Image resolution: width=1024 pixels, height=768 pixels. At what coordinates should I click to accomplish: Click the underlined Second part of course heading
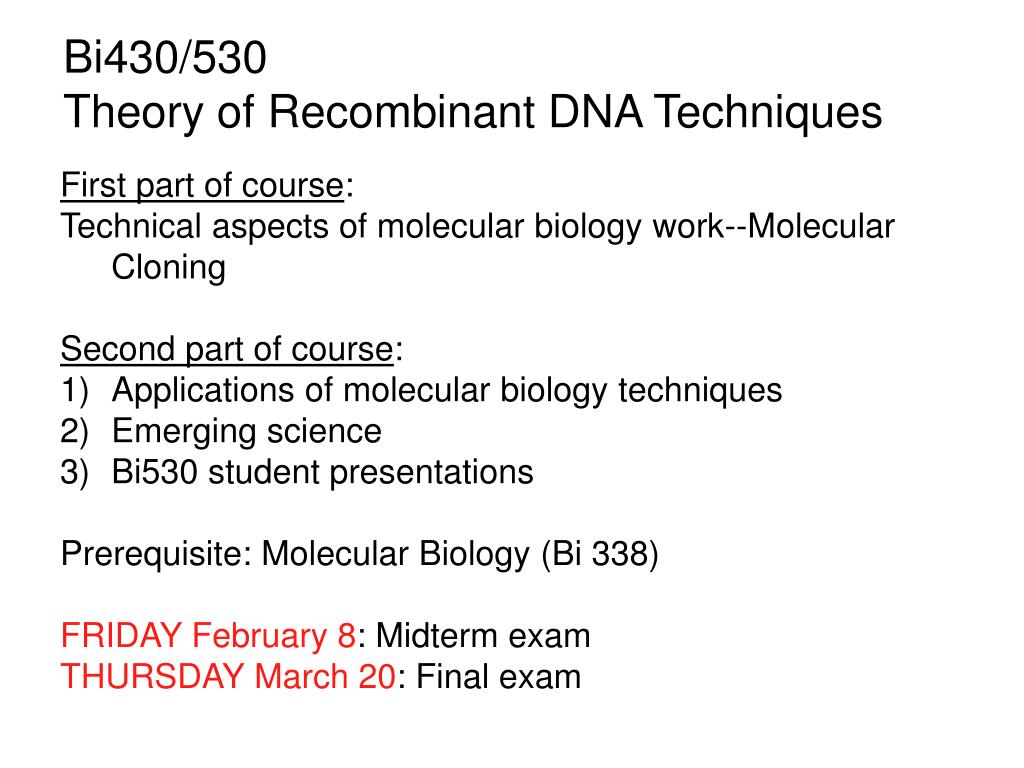pyautogui.click(x=227, y=349)
